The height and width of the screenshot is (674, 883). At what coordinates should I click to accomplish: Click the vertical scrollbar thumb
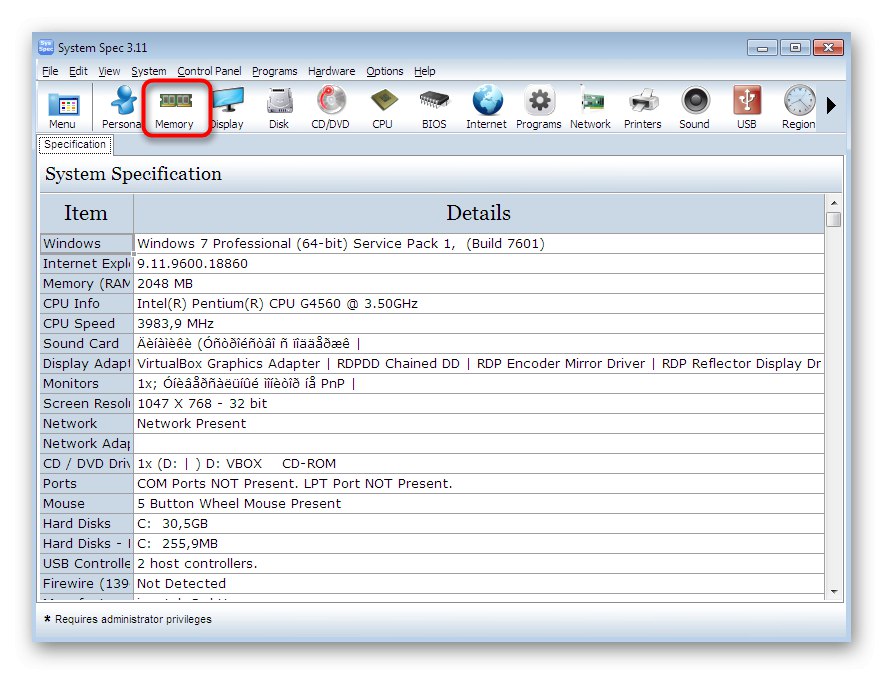(833, 219)
